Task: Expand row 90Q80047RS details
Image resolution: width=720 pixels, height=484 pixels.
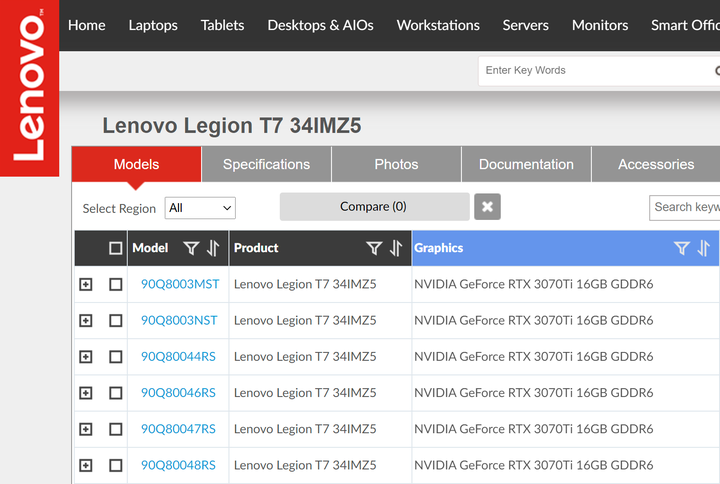Action: [x=86, y=429]
